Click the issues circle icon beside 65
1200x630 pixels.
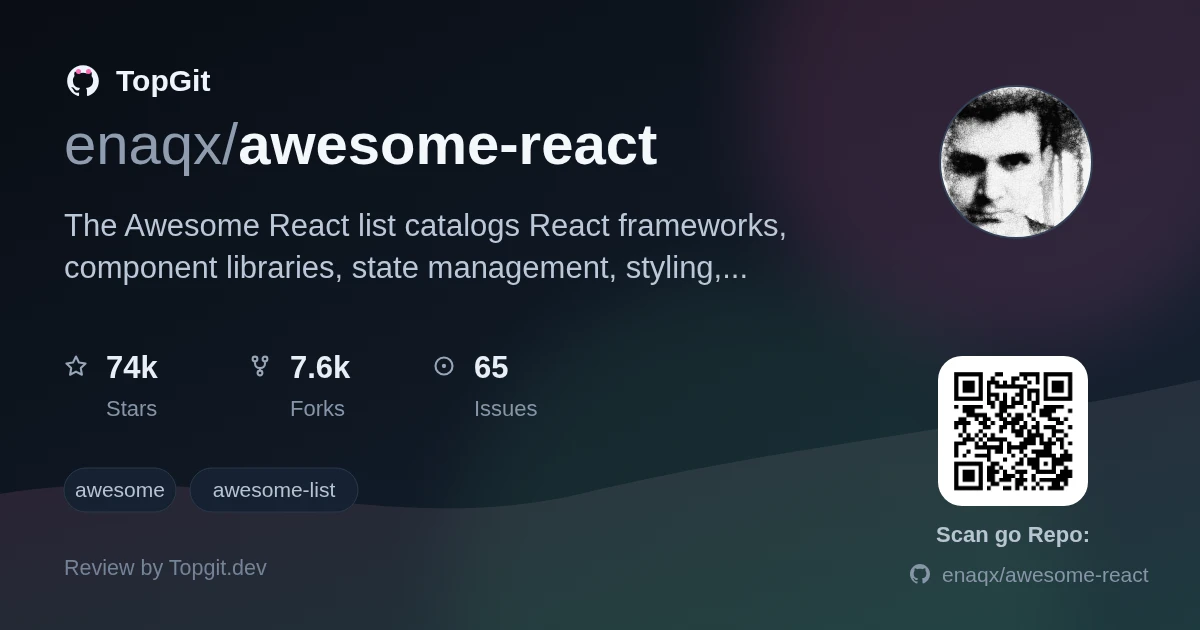point(444,366)
